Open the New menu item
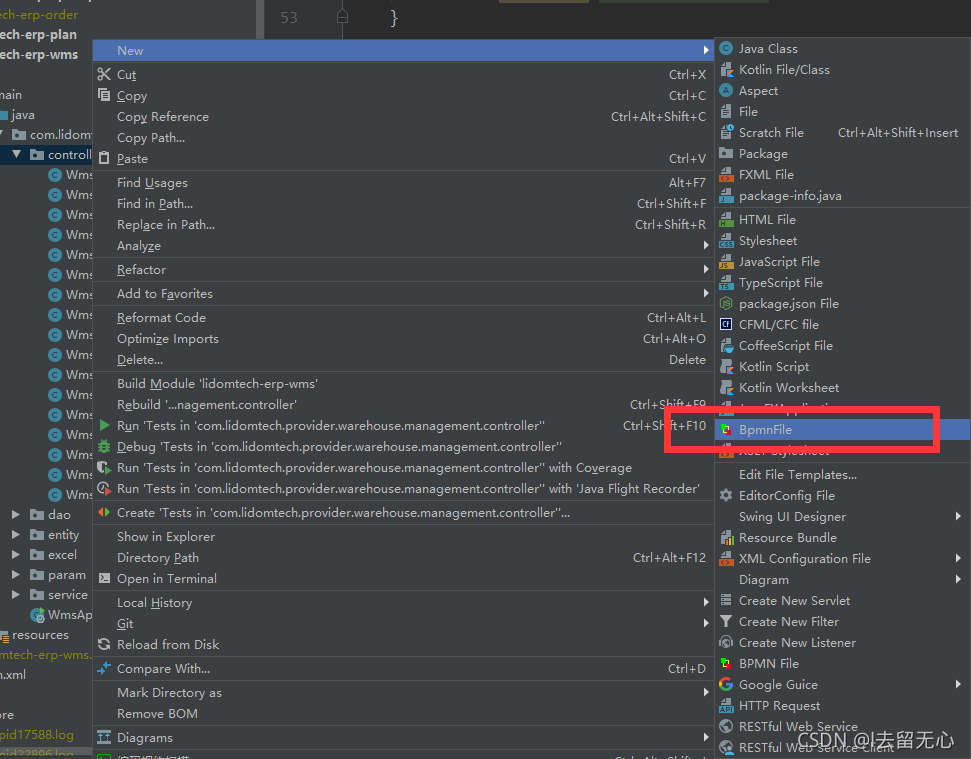The image size is (971, 759). point(403,51)
